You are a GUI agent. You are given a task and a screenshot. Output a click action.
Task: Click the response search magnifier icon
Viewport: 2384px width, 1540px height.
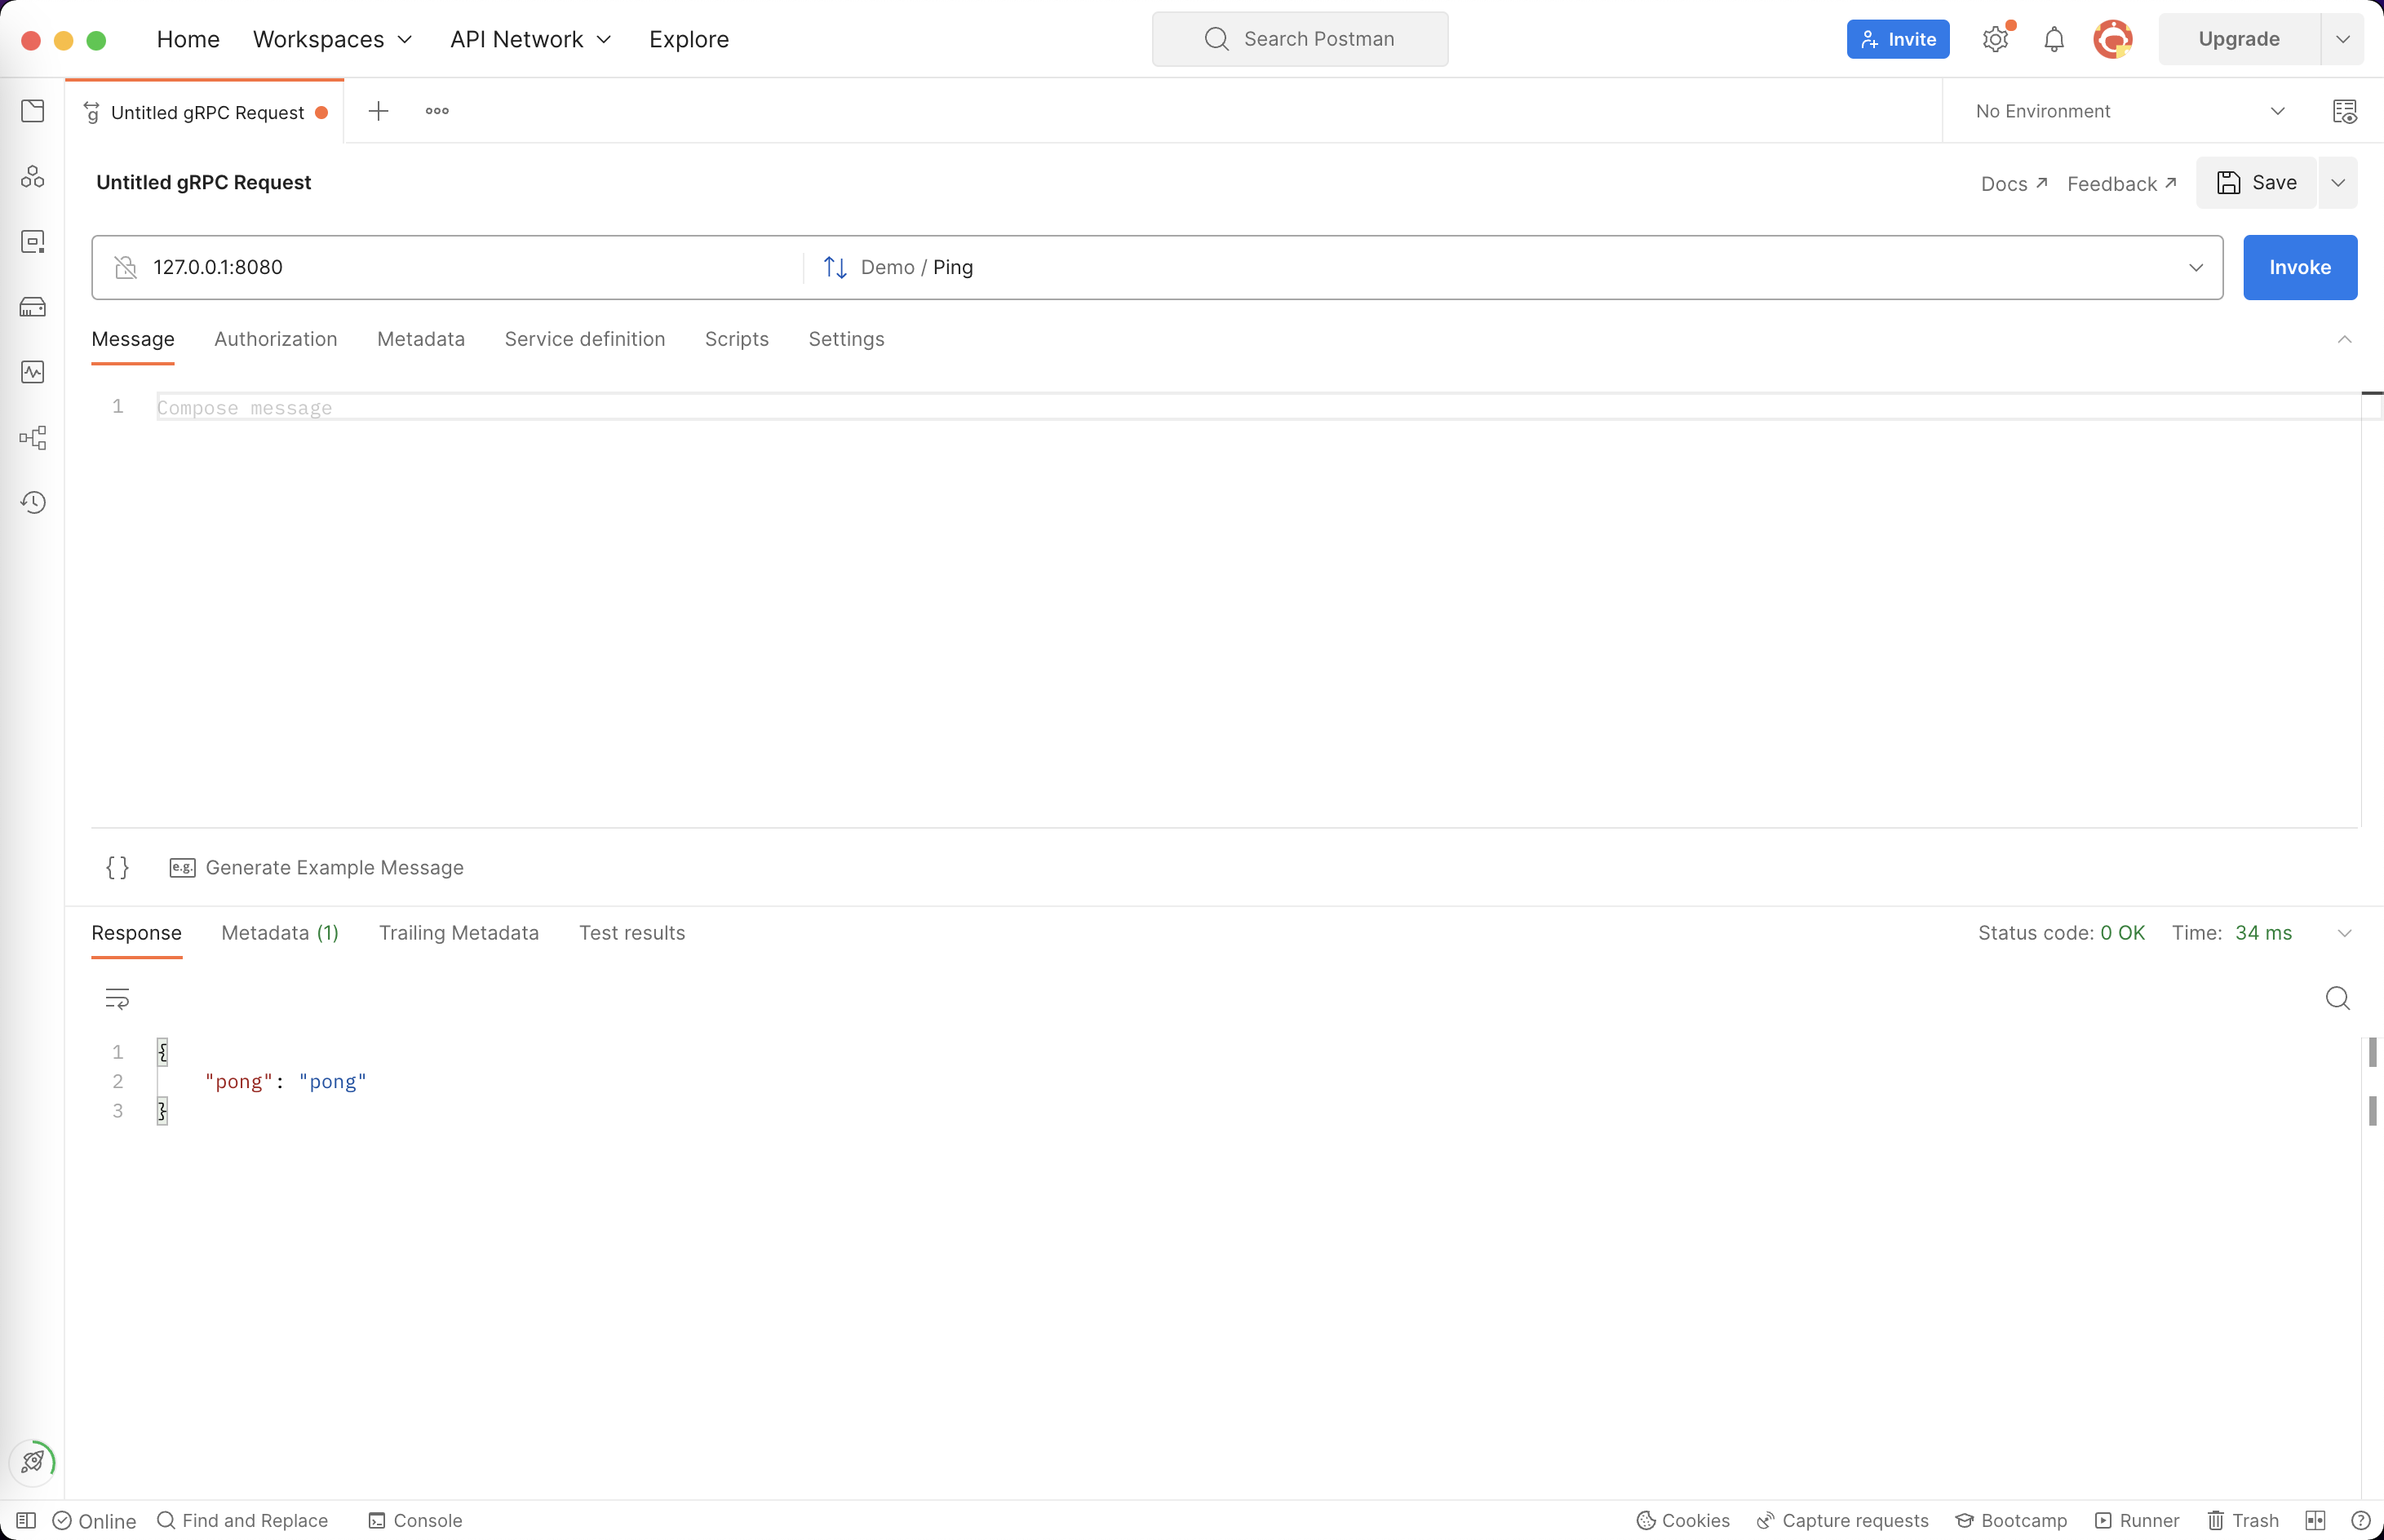click(x=2337, y=998)
